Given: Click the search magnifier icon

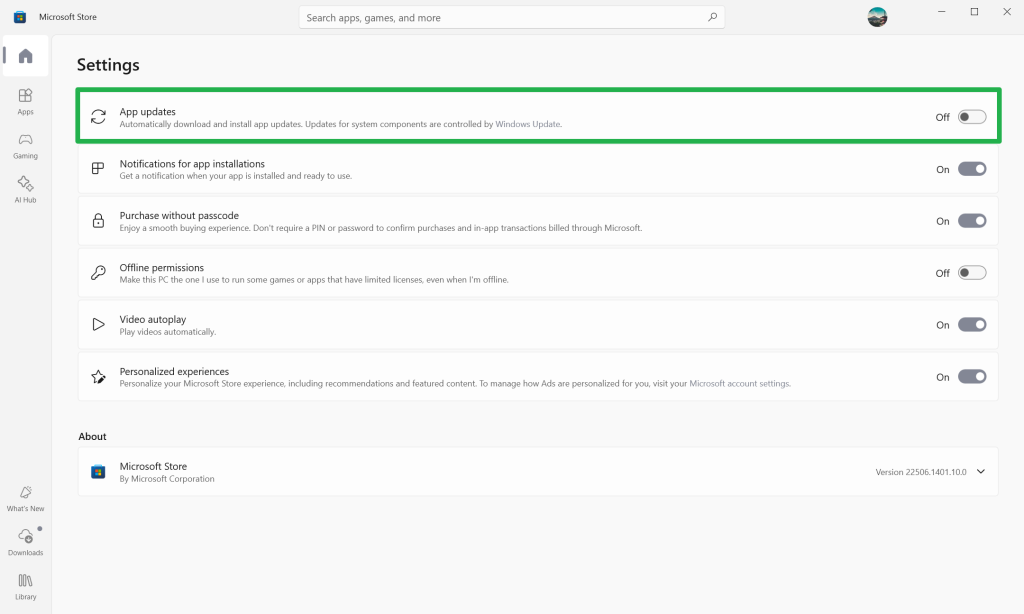Looking at the screenshot, I should click(x=712, y=18).
